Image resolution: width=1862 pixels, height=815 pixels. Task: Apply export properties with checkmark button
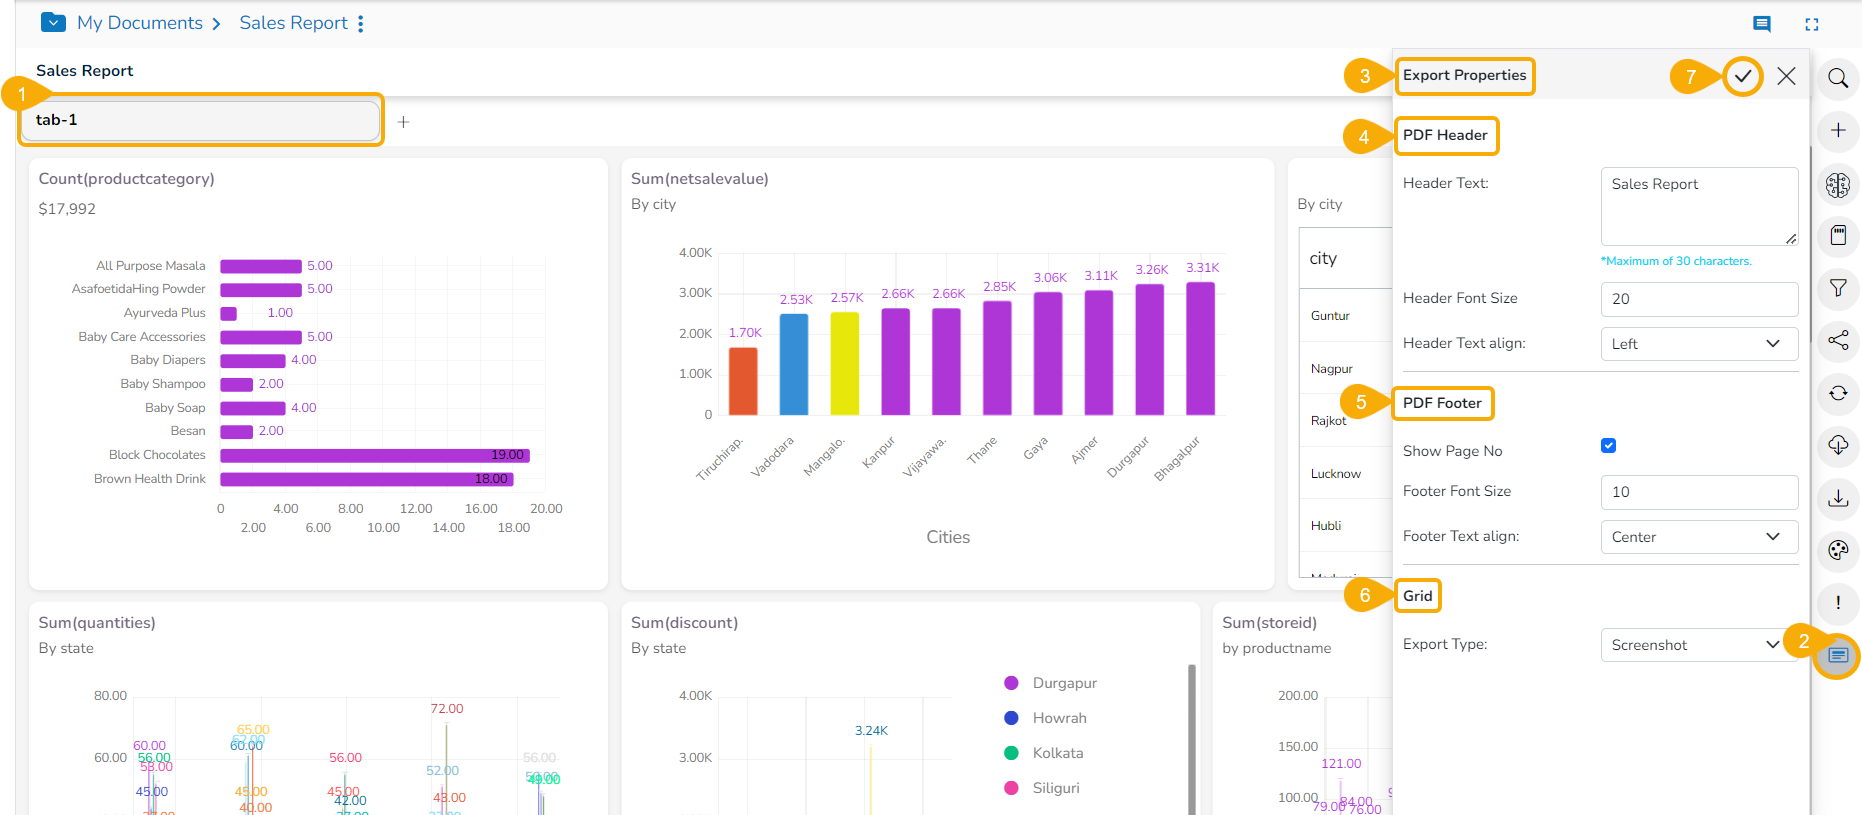click(1742, 76)
